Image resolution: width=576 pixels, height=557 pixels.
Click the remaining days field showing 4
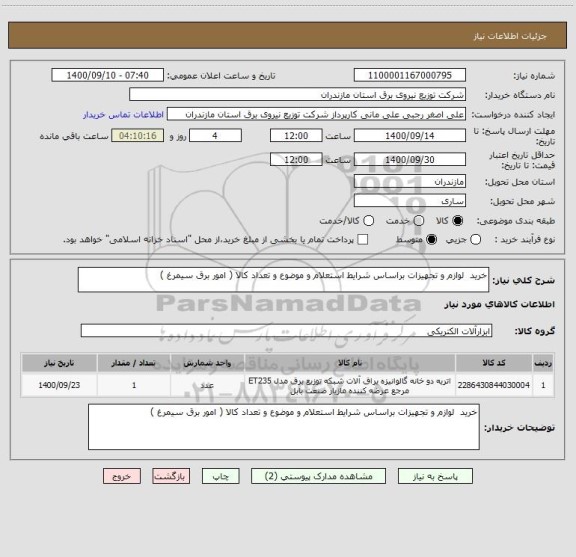click(215, 136)
